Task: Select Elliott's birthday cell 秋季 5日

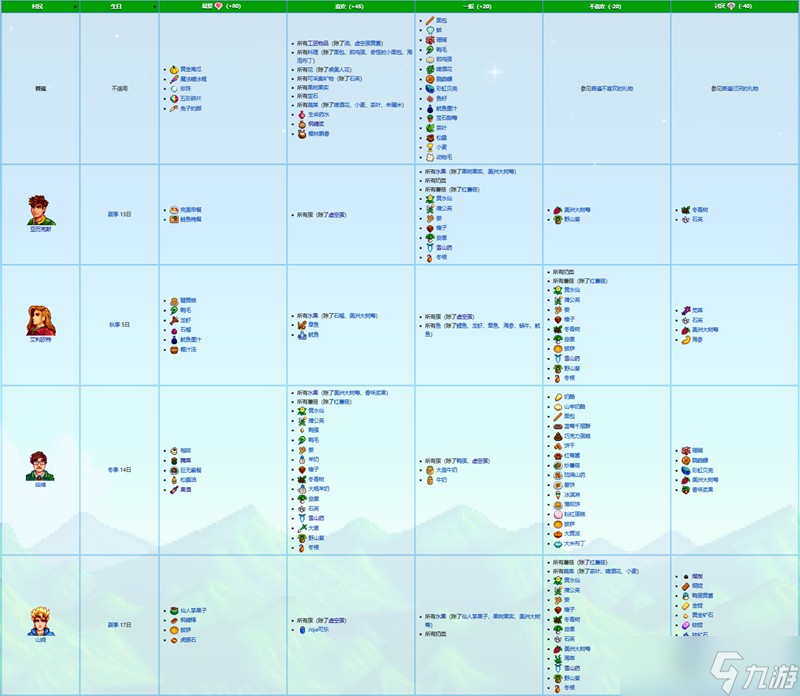Action: 119,325
